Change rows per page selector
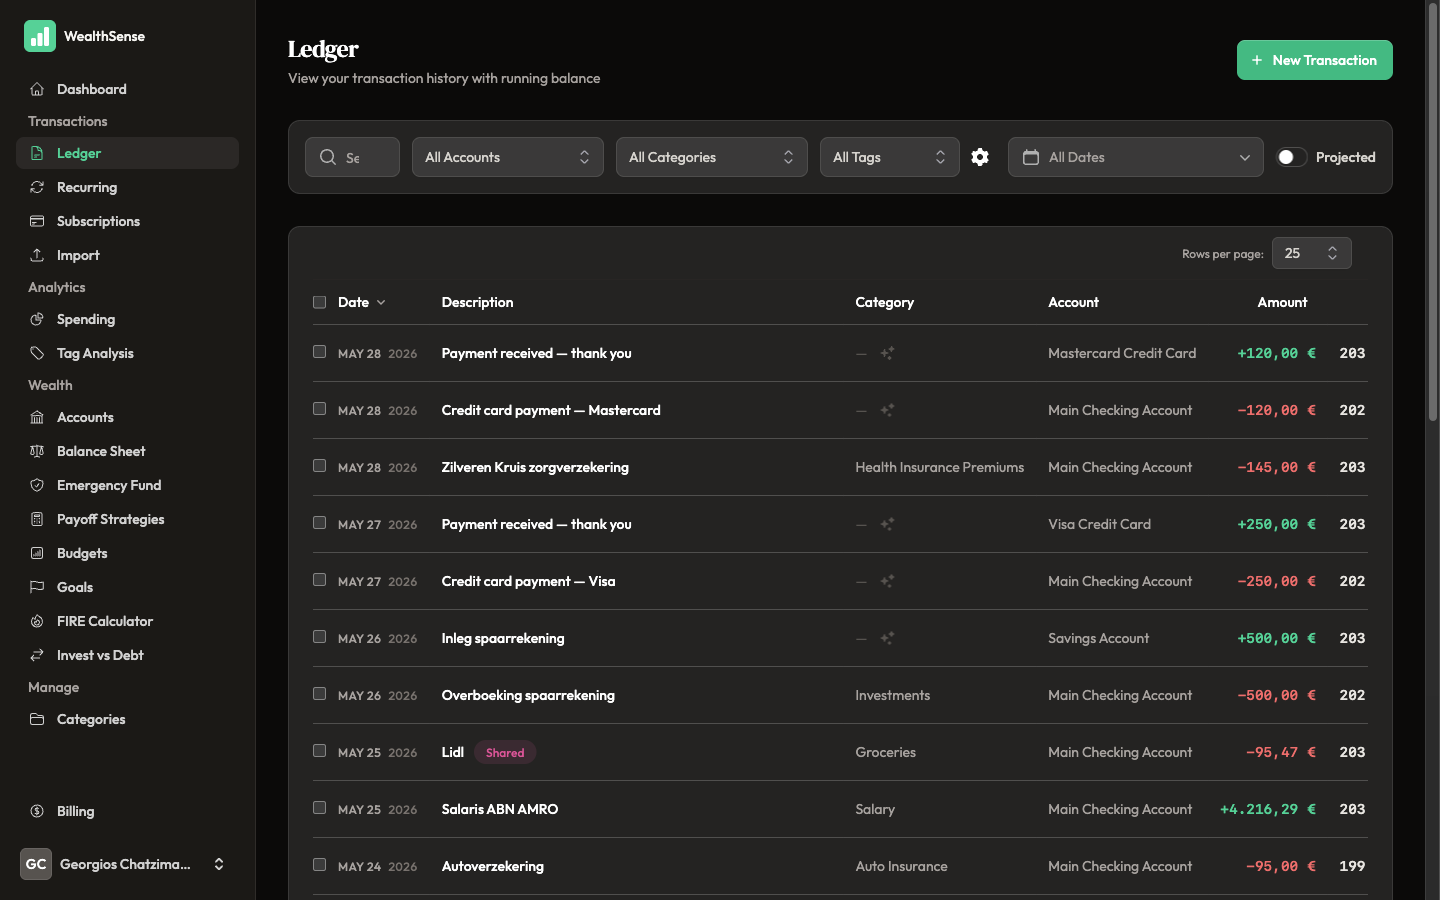This screenshot has width=1440, height=900. click(x=1311, y=253)
